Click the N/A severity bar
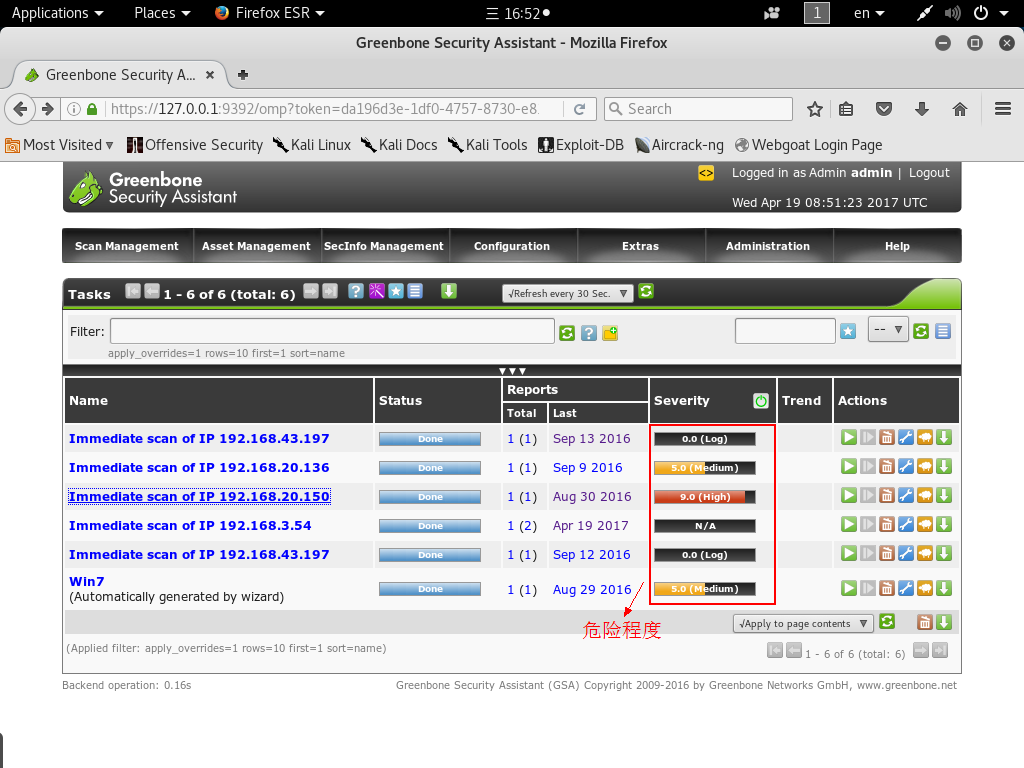This screenshot has width=1024, height=768. coord(705,526)
